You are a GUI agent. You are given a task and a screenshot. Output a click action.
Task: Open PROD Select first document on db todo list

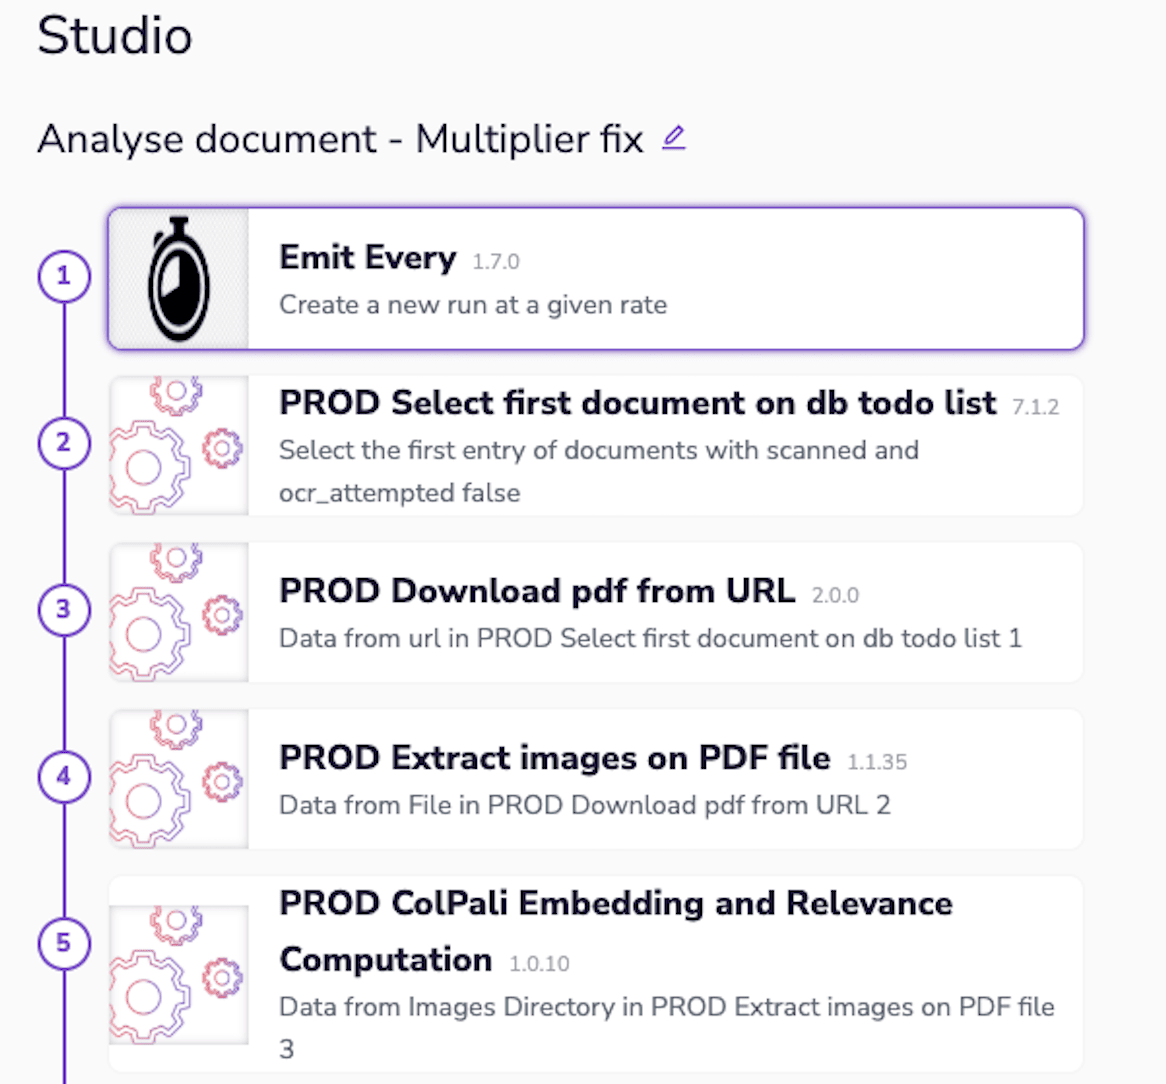pos(637,403)
